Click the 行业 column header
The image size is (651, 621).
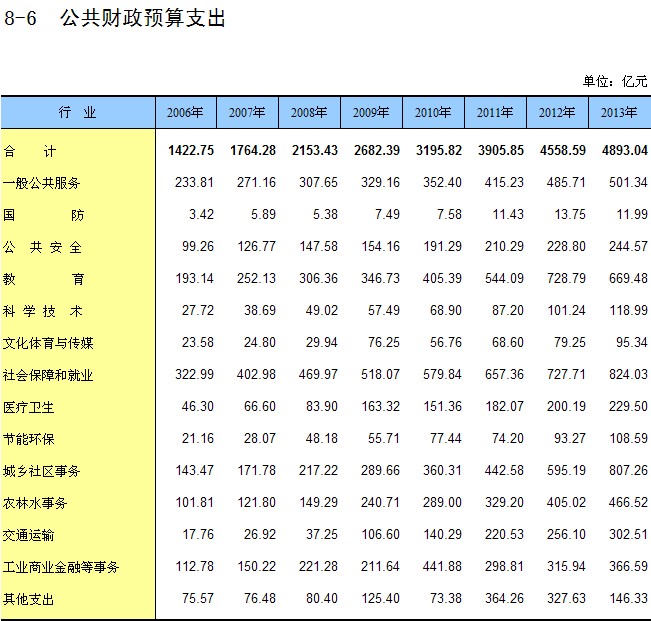(78, 112)
